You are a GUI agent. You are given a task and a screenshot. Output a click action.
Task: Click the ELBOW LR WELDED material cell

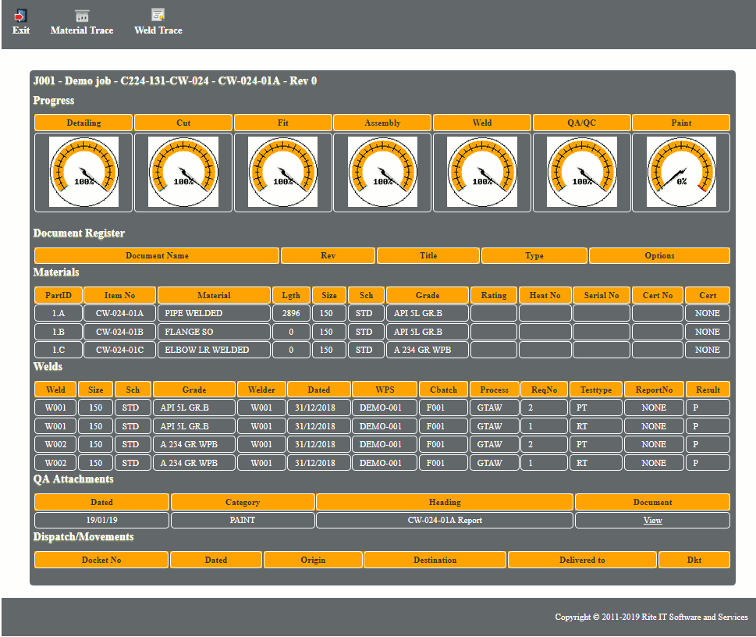point(214,350)
